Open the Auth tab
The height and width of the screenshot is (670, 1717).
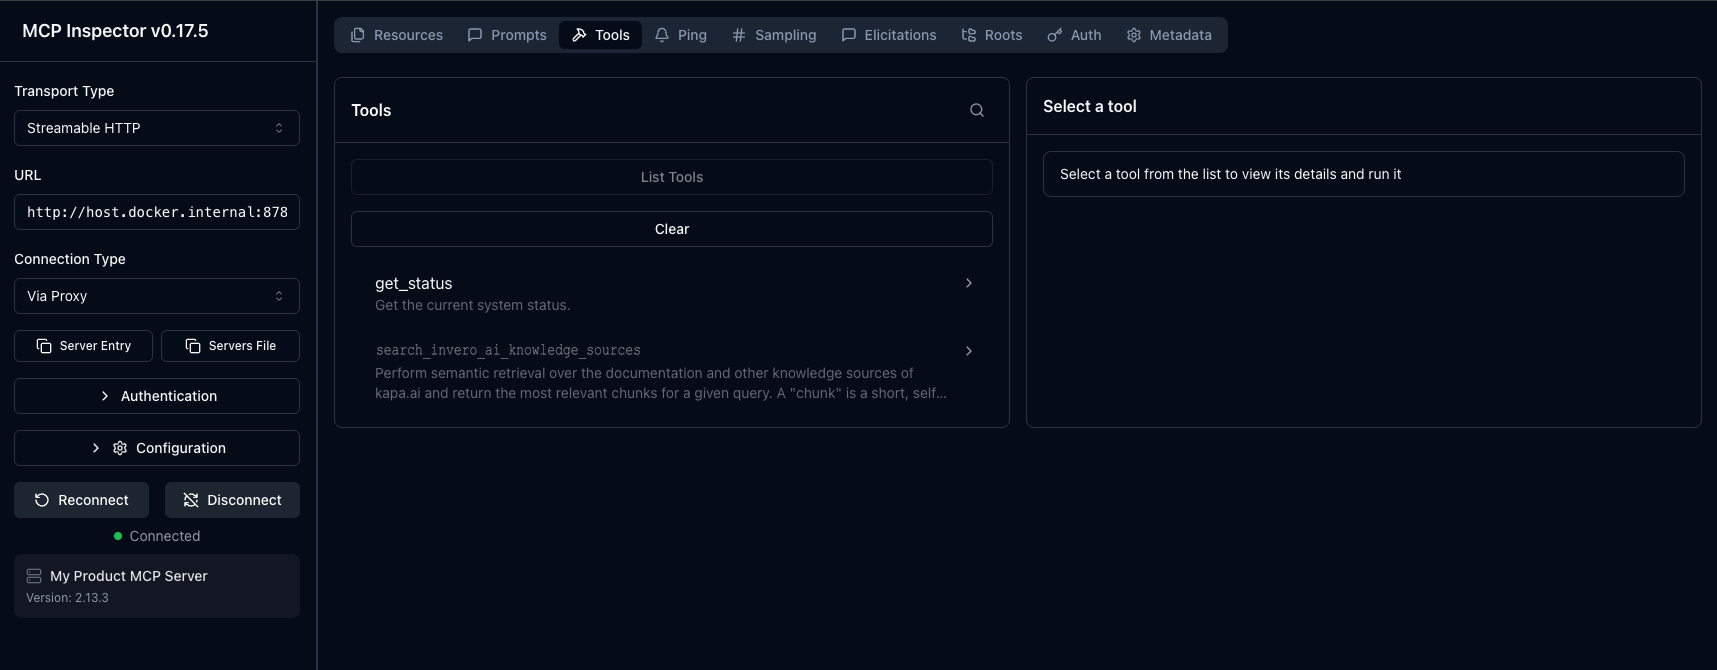1074,35
